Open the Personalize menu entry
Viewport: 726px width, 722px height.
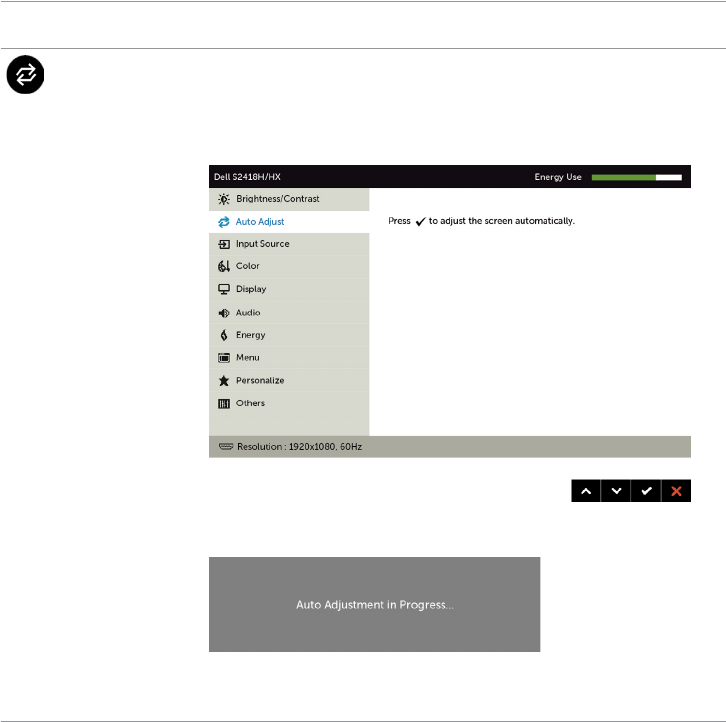(289, 380)
